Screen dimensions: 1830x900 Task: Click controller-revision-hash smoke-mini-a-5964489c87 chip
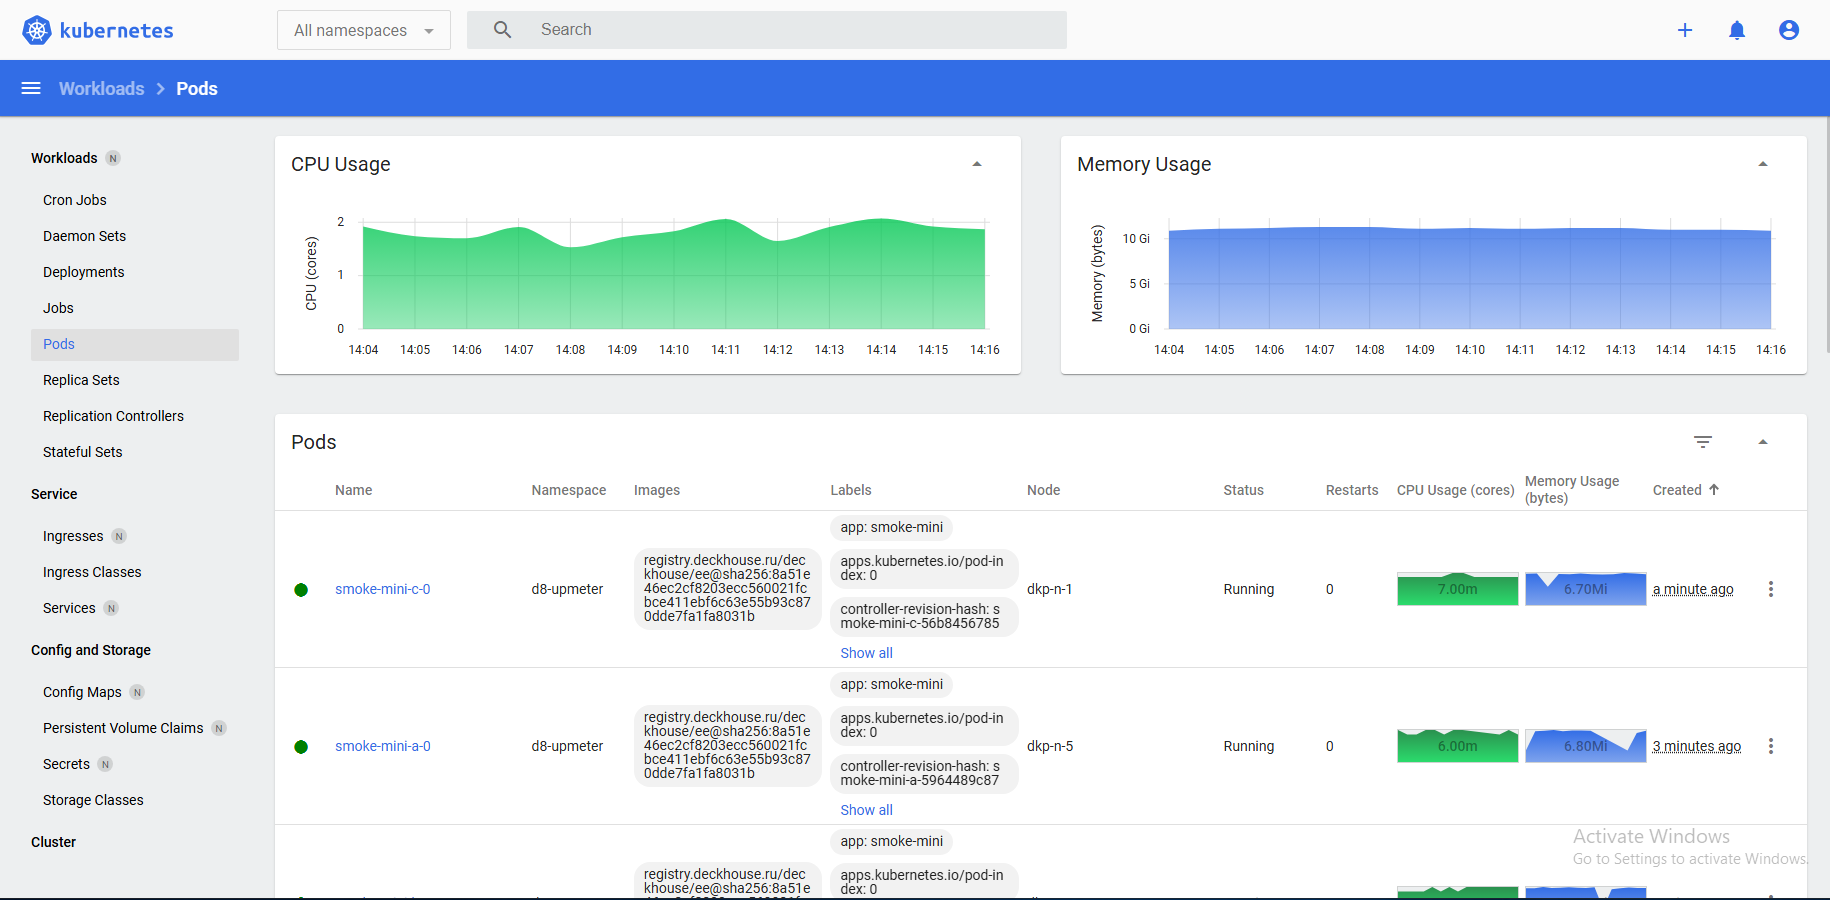pos(924,773)
